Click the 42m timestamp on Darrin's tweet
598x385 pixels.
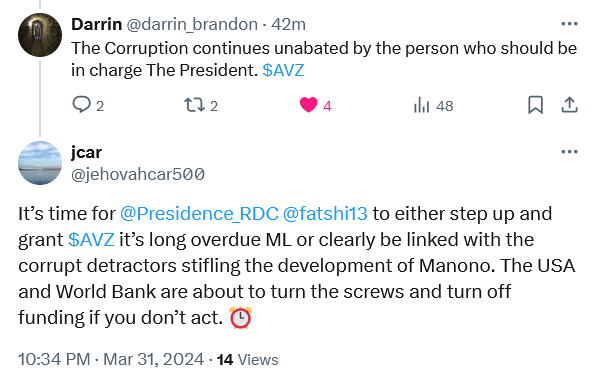pyautogui.click(x=289, y=24)
